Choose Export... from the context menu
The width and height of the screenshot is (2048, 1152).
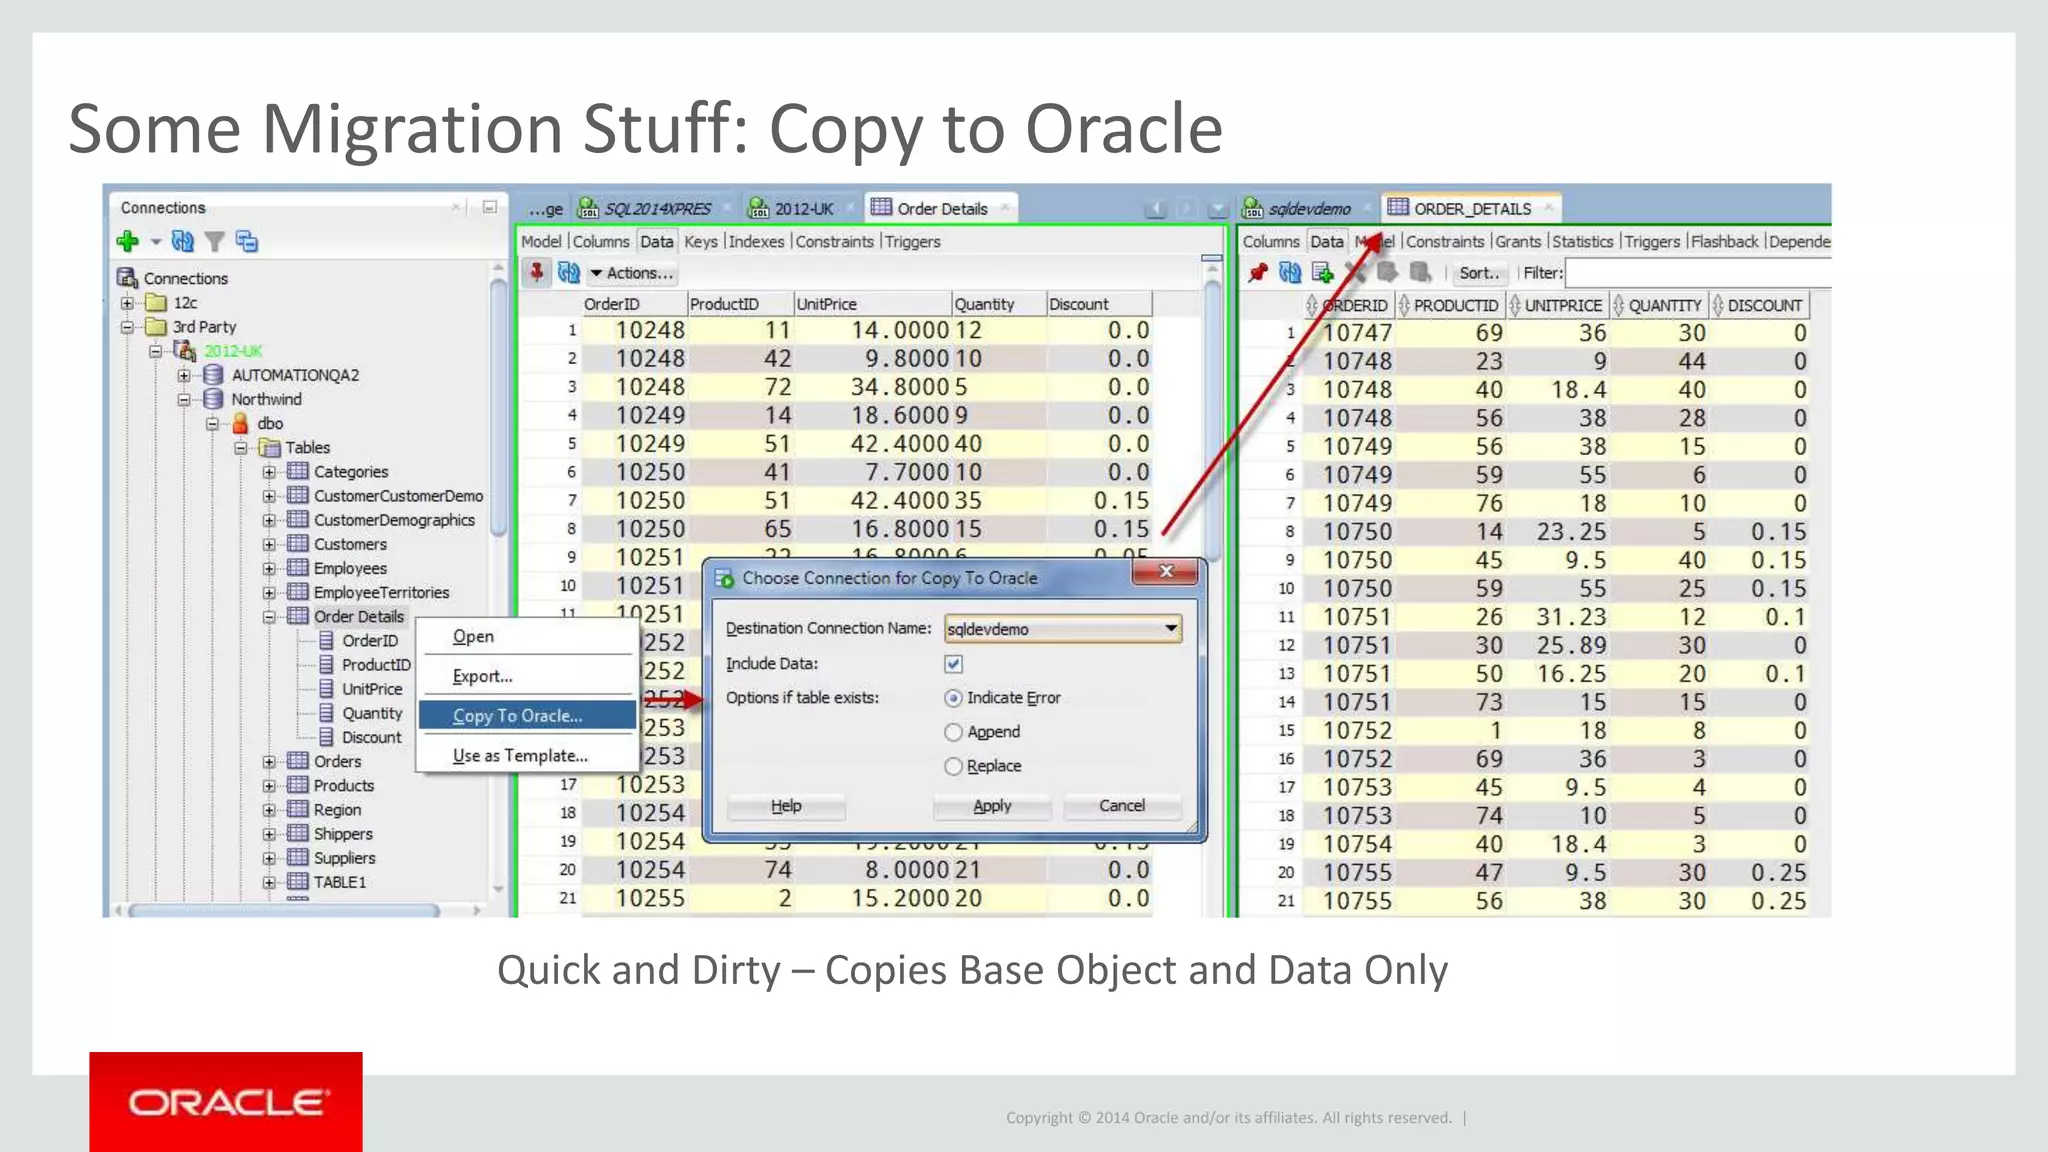click(x=527, y=676)
